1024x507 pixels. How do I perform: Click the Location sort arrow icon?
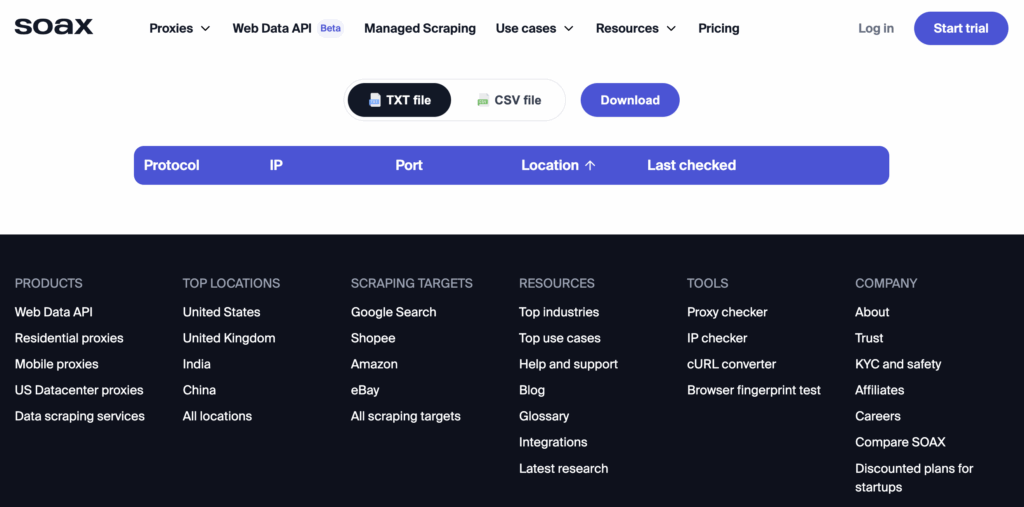[590, 165]
